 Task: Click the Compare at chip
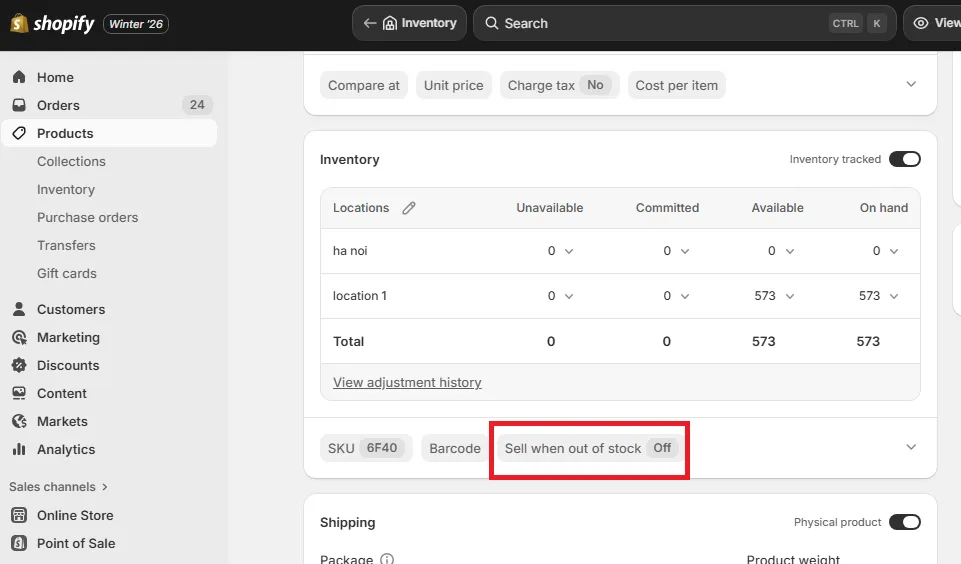(363, 85)
